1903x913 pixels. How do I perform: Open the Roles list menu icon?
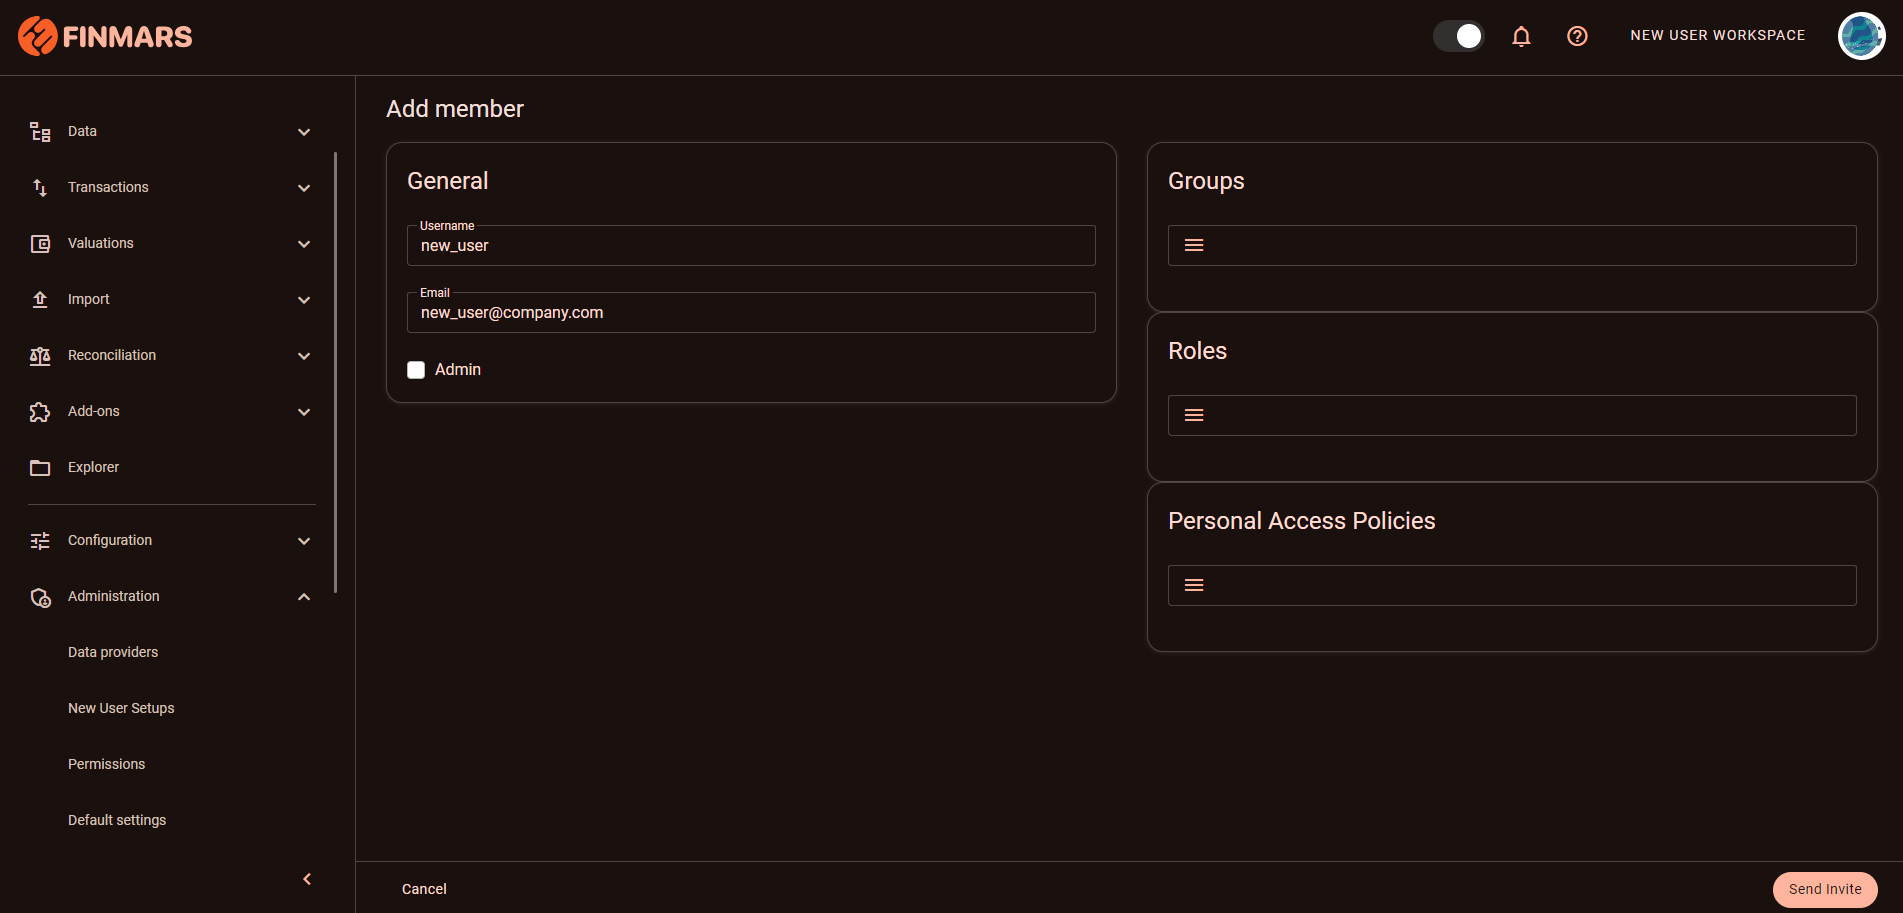point(1194,415)
